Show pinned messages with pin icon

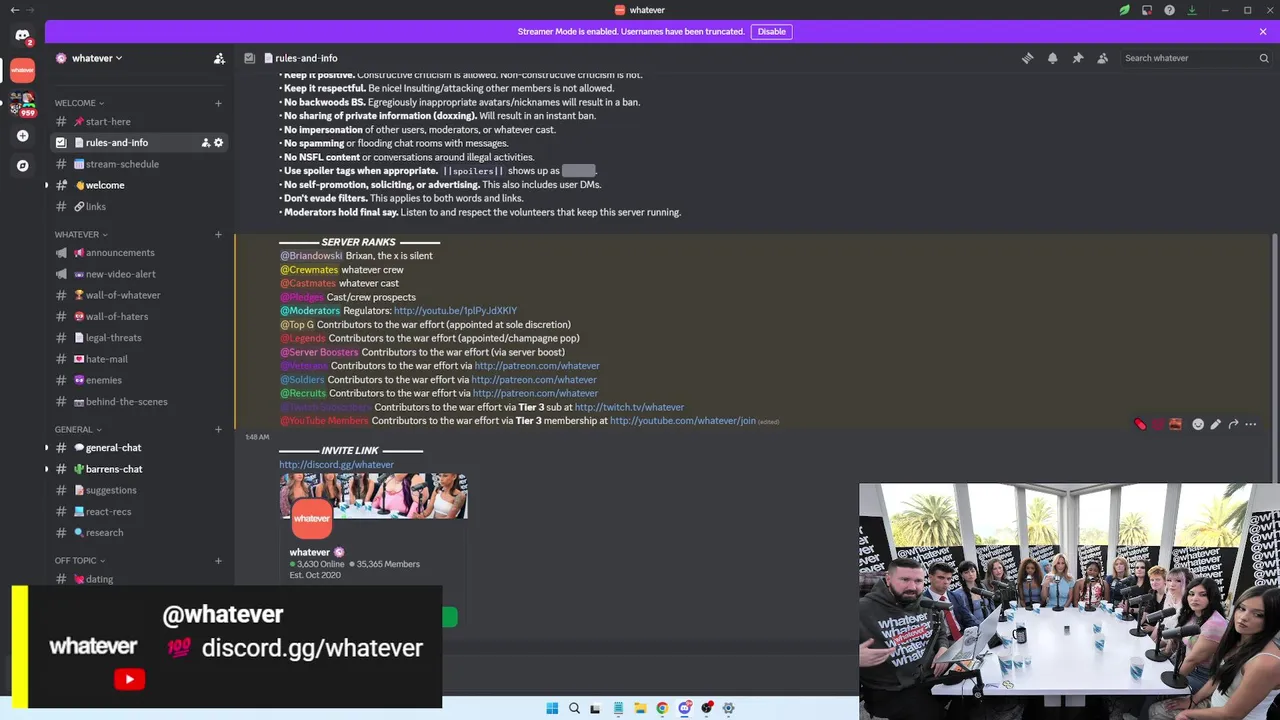coord(1077,58)
